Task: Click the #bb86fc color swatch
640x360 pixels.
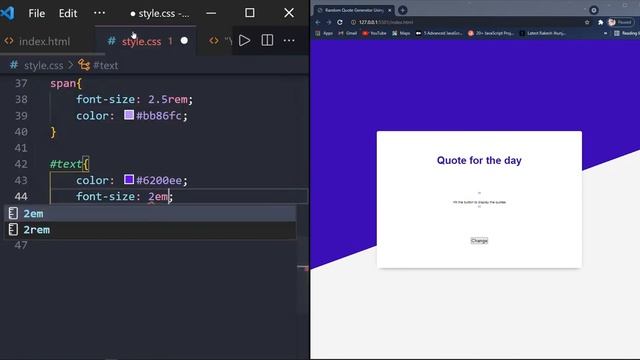Action: tap(129, 115)
